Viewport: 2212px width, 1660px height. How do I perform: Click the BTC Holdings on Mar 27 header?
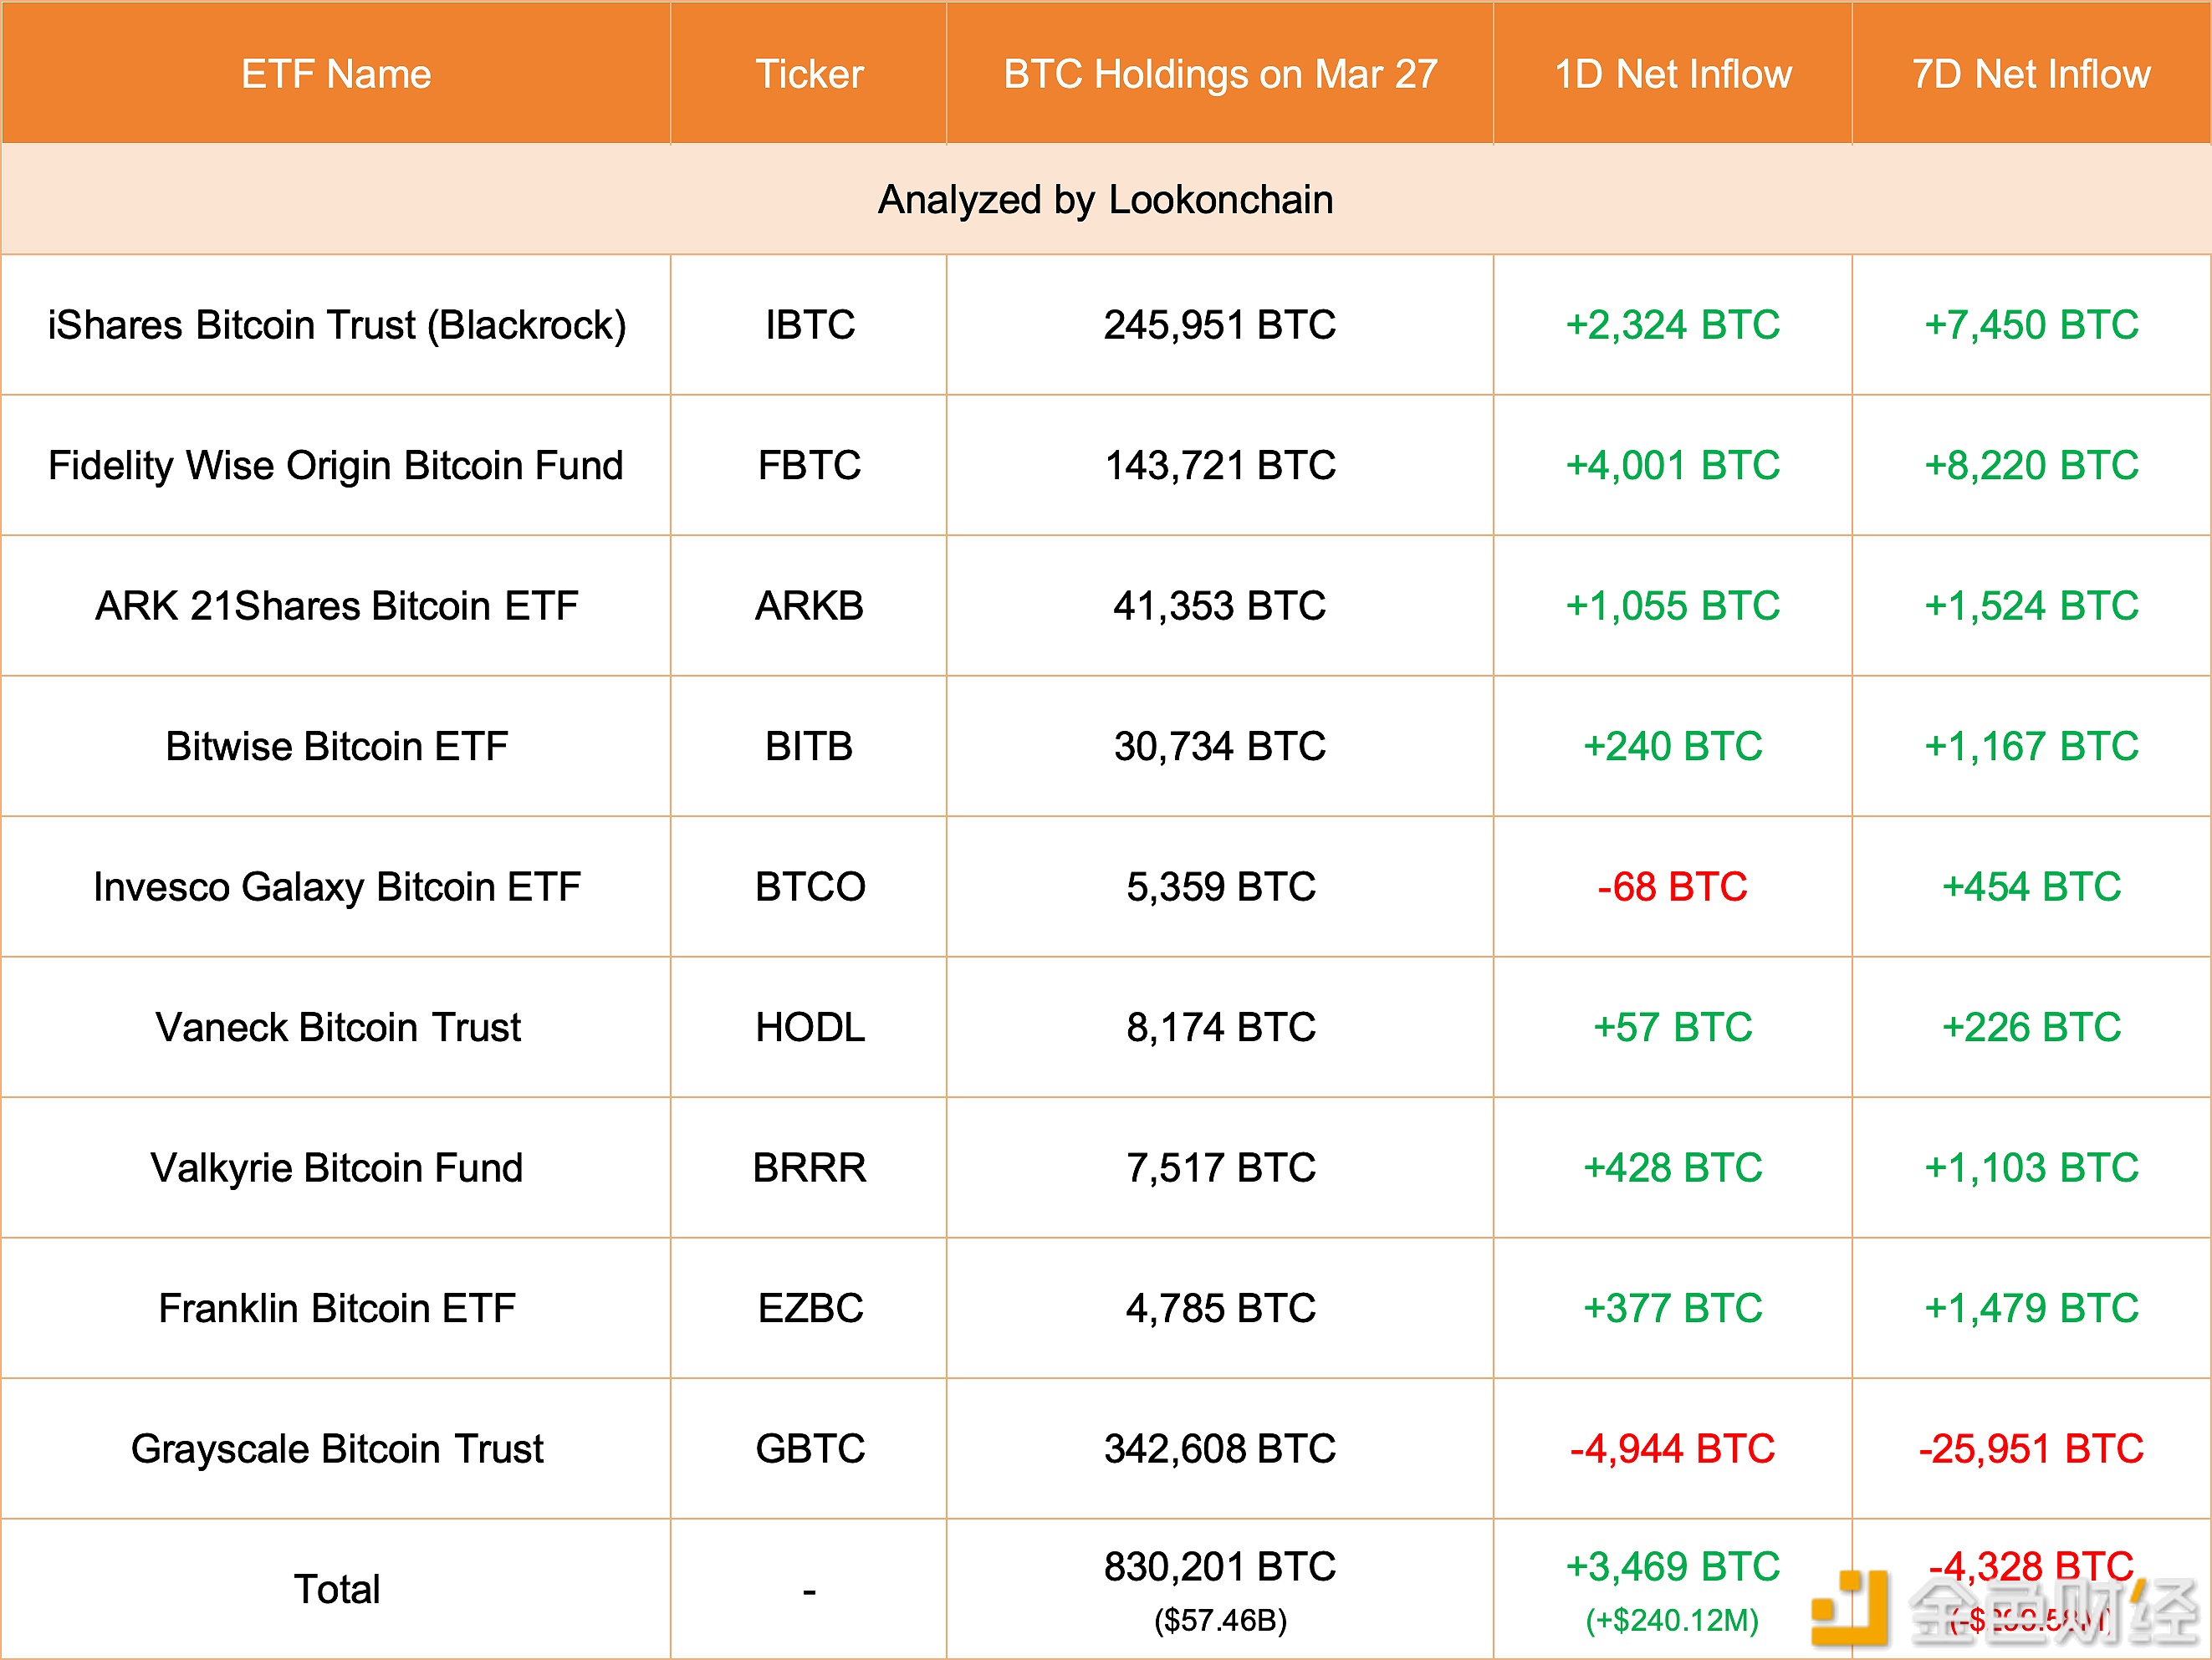click(x=1220, y=74)
